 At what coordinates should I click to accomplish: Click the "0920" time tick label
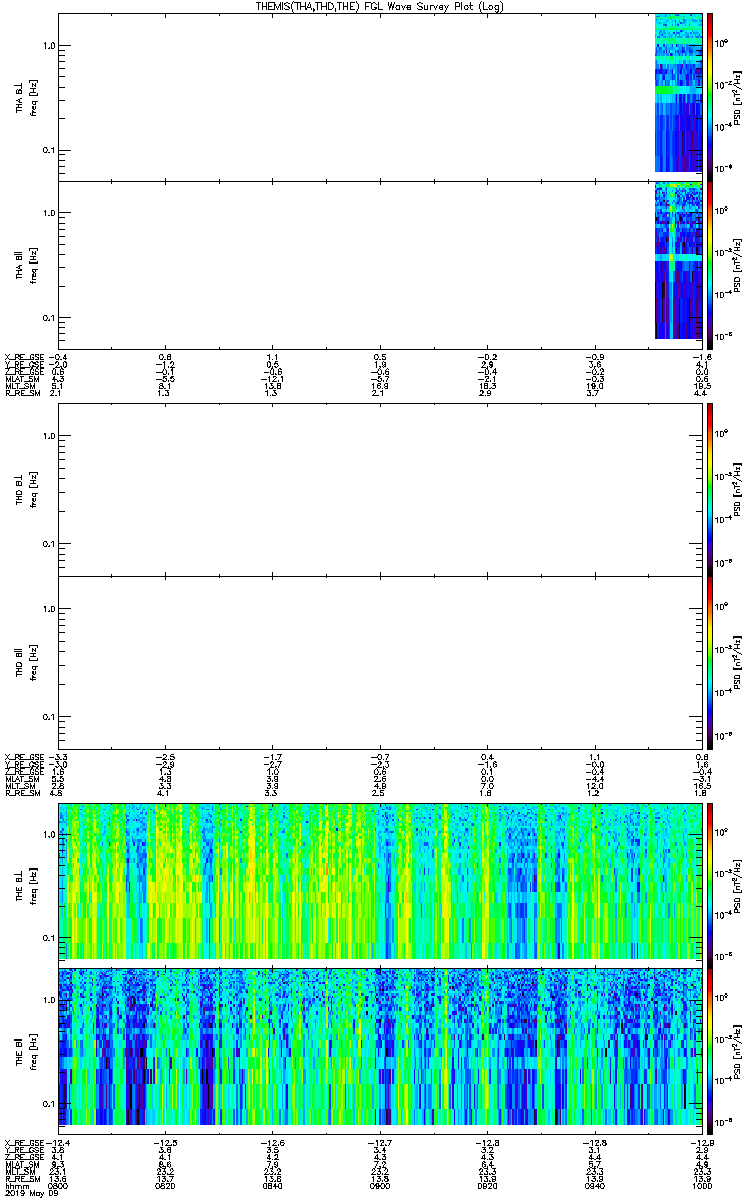click(x=487, y=1186)
